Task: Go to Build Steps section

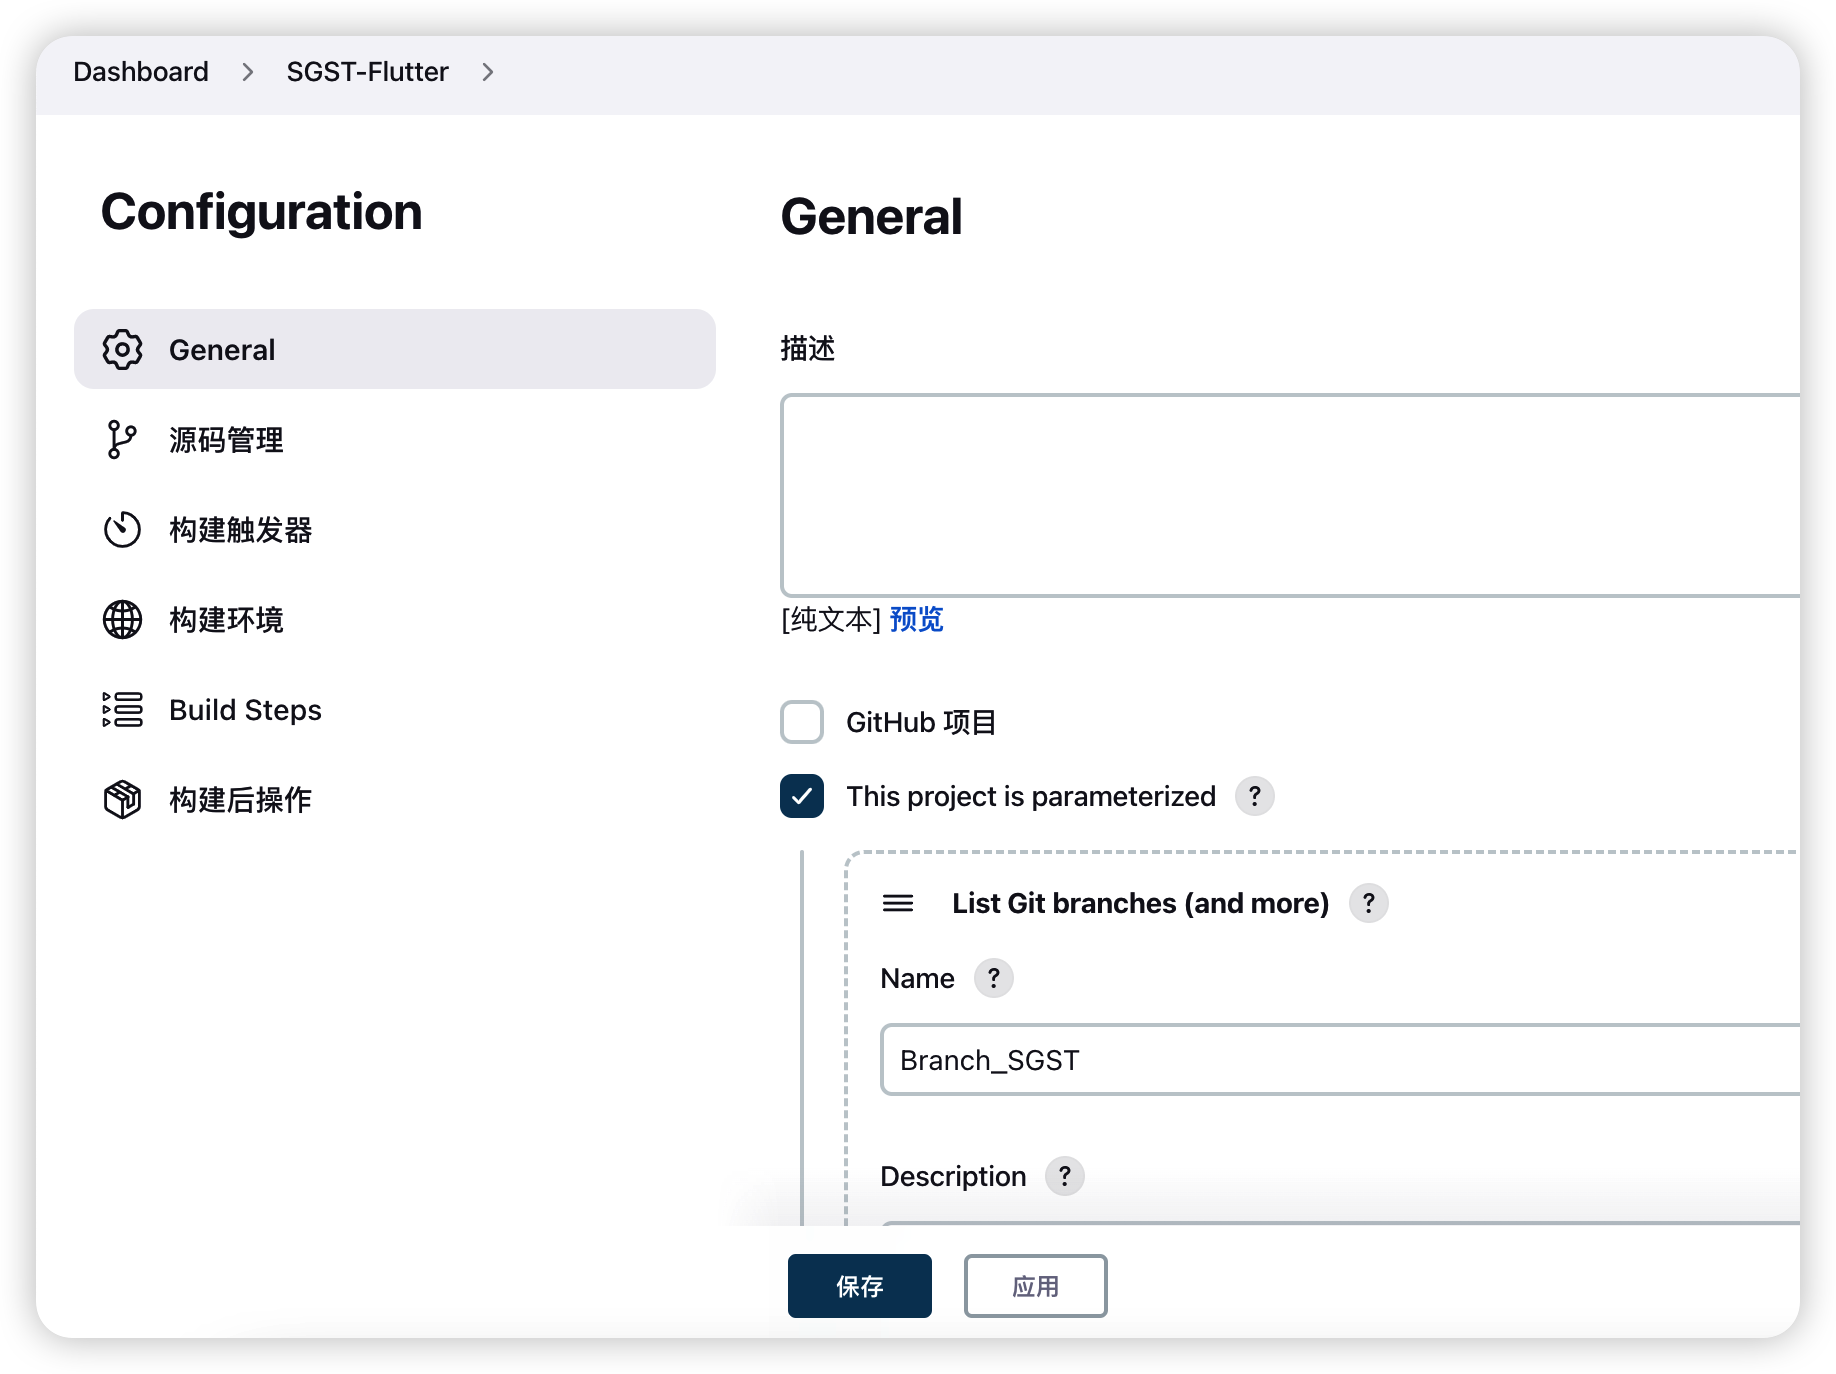Action: pos(245,710)
